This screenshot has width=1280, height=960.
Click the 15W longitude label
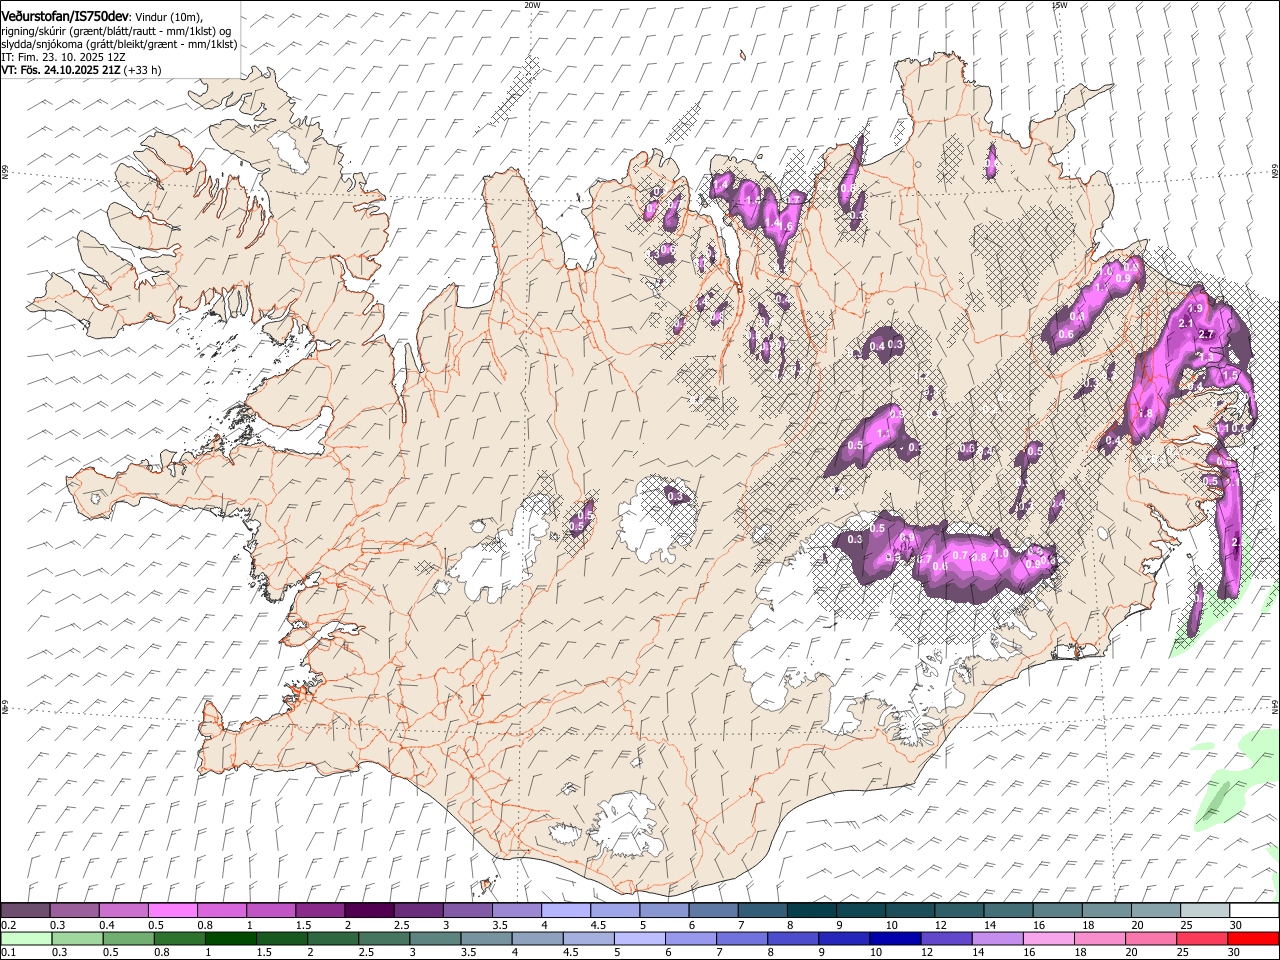1059,5
